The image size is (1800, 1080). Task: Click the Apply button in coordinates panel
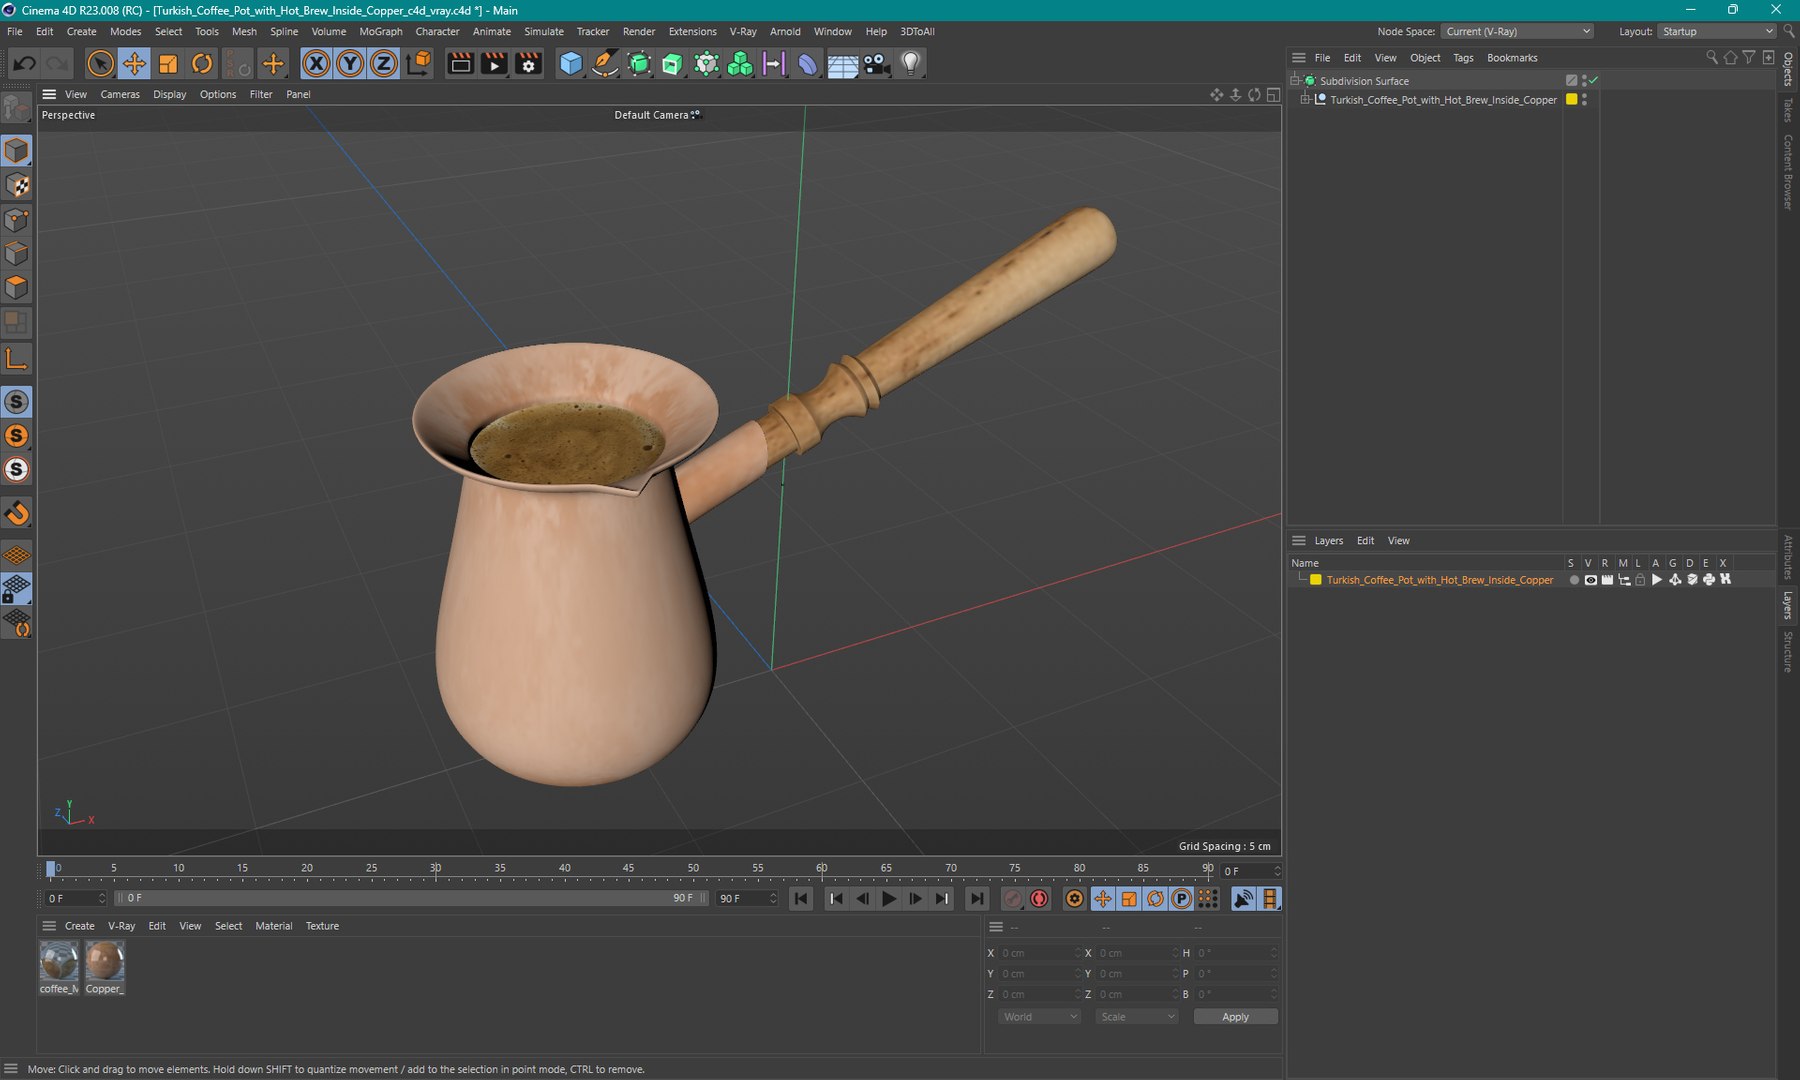[x=1235, y=1017]
